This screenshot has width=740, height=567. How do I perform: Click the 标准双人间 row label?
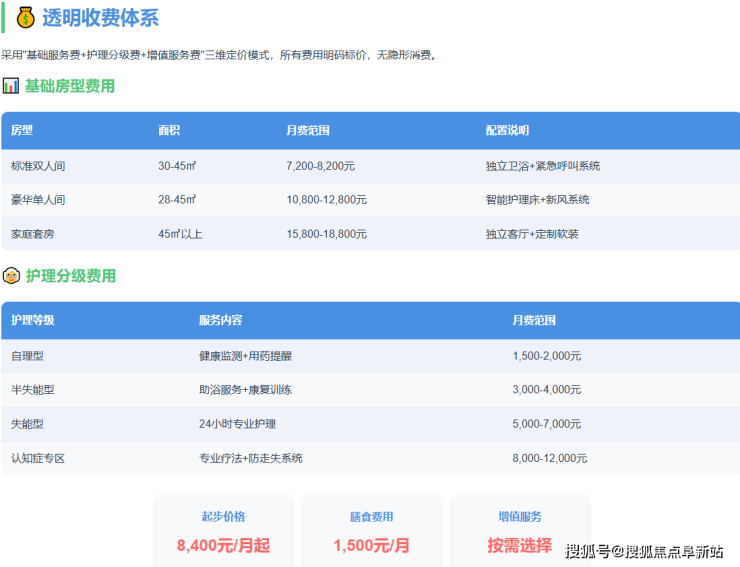[38, 166]
